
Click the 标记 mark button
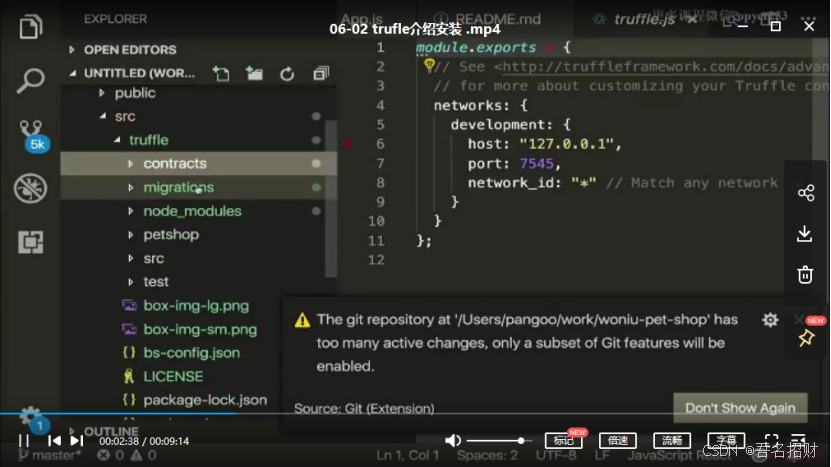[563, 440]
